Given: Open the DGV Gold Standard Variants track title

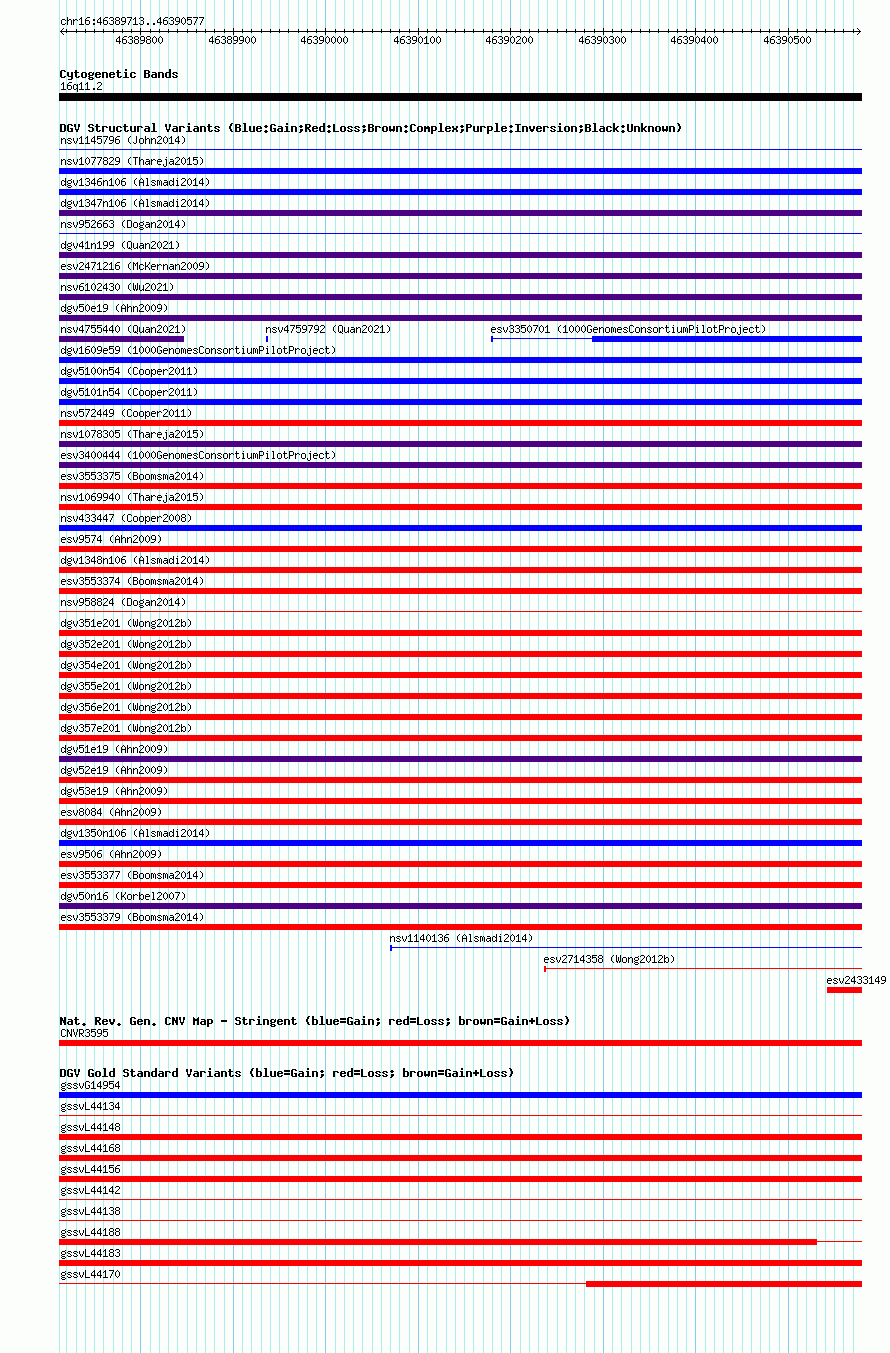Looking at the screenshot, I should pos(287,1073).
